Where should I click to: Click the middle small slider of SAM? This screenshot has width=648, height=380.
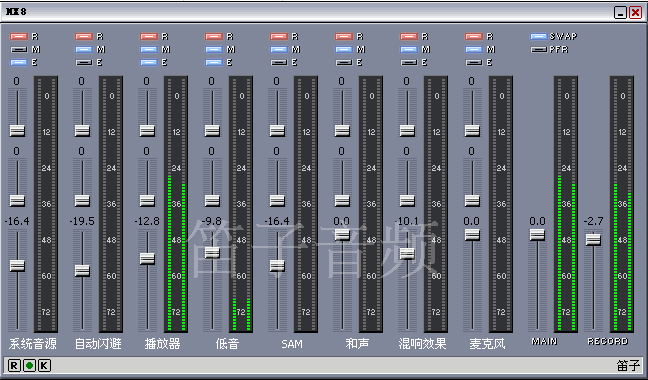pyautogui.click(x=277, y=201)
